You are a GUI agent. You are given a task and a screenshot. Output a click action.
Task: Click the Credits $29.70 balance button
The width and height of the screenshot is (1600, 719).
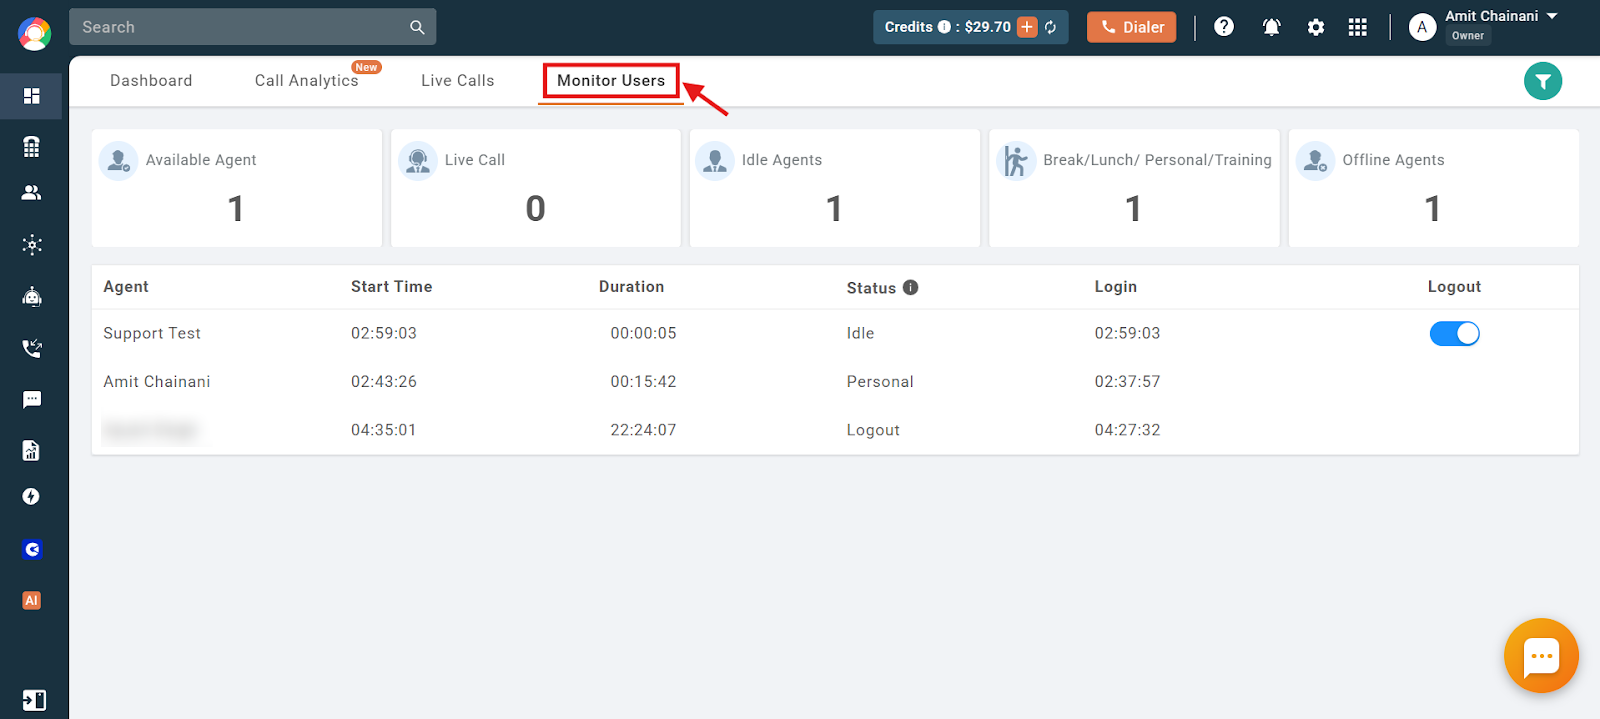click(x=970, y=27)
